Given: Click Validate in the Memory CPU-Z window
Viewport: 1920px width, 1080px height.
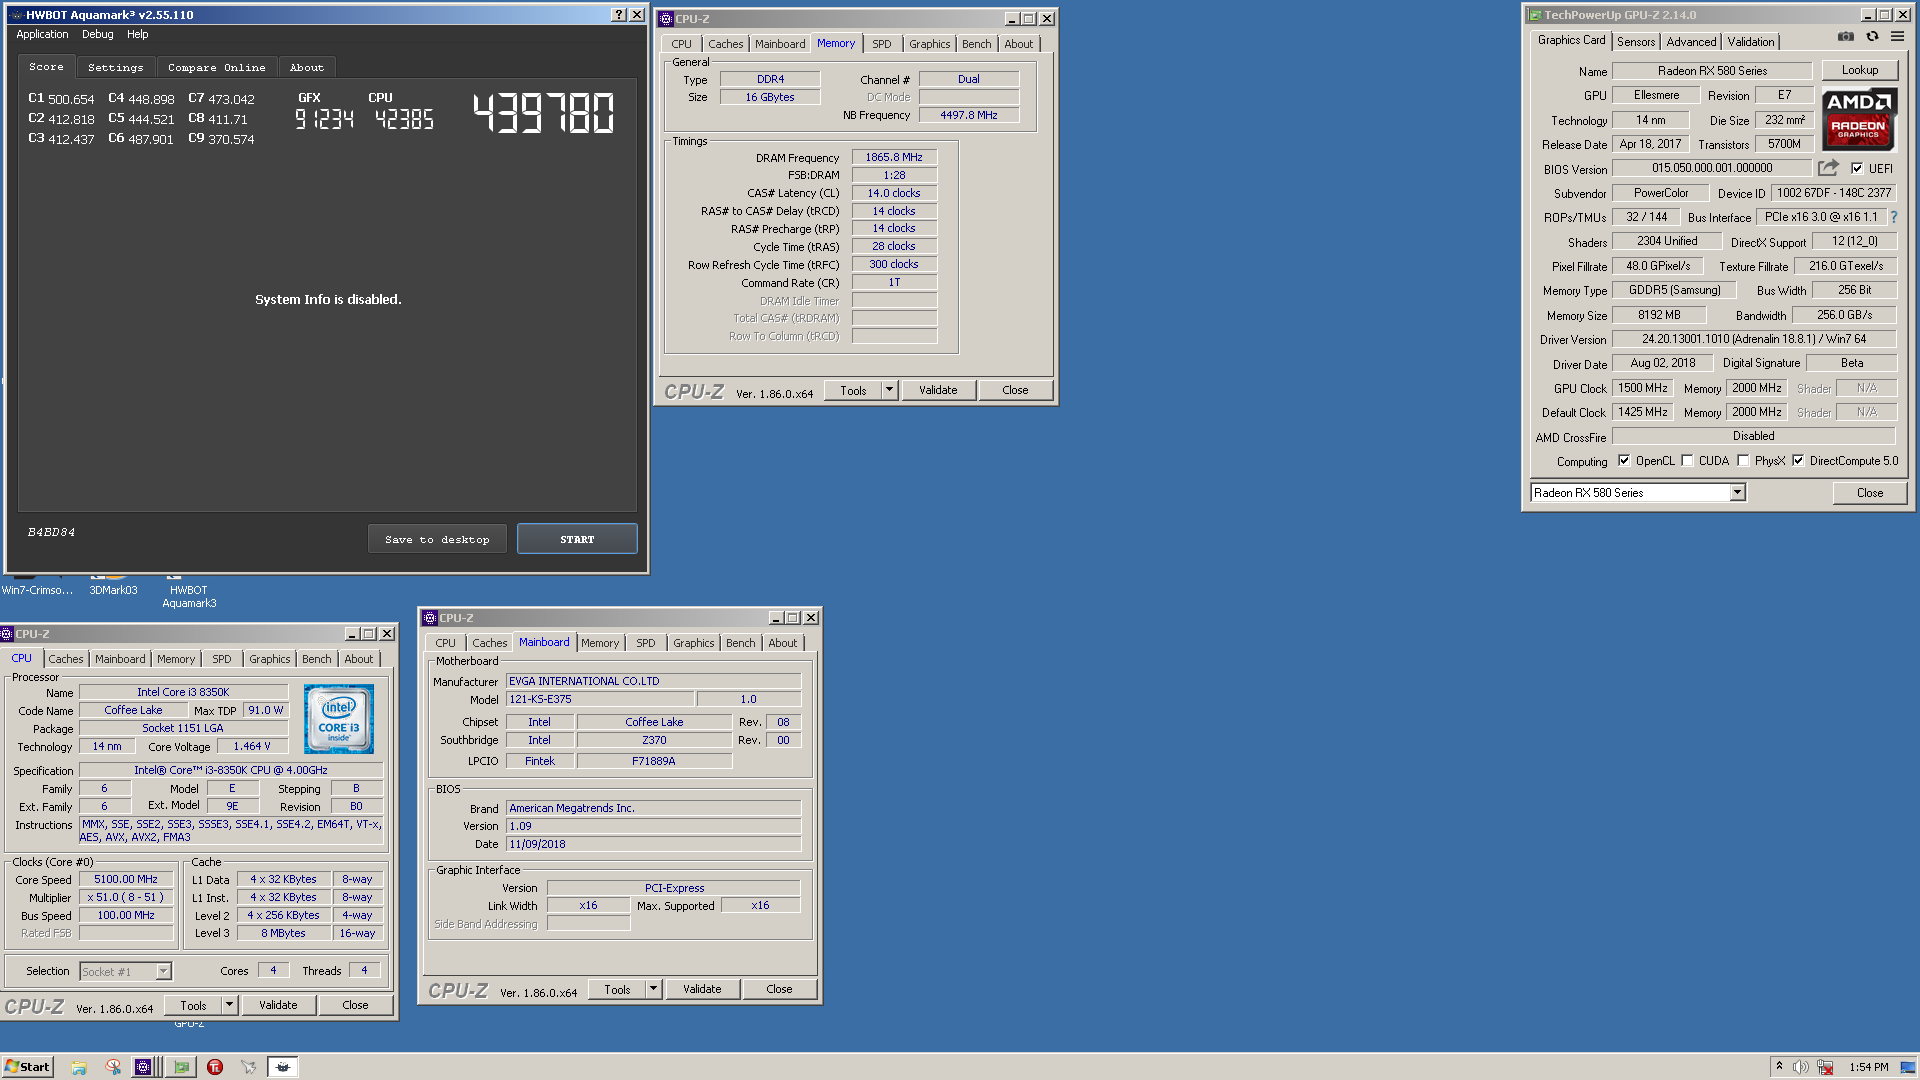Looking at the screenshot, I should (x=938, y=390).
